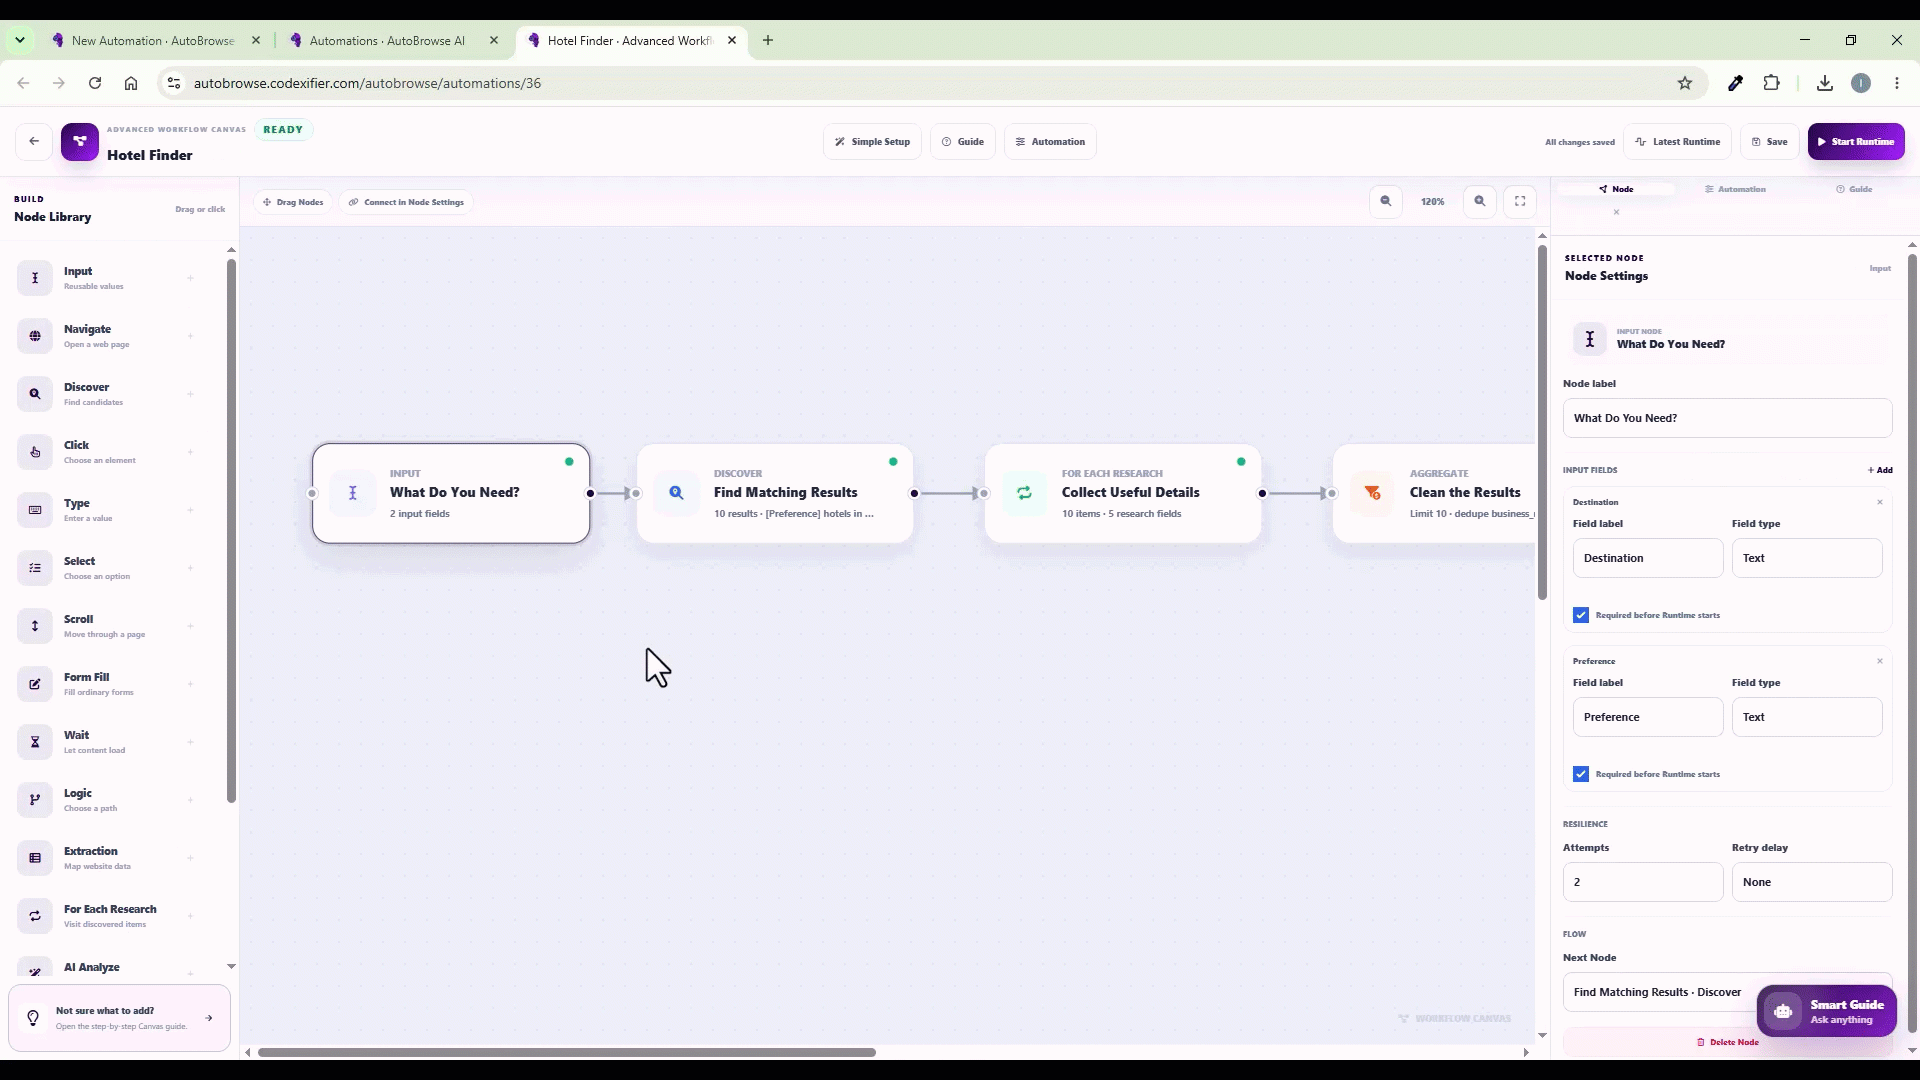Remove the Preference input field
1920x1080 pixels.
[x=1880, y=661]
